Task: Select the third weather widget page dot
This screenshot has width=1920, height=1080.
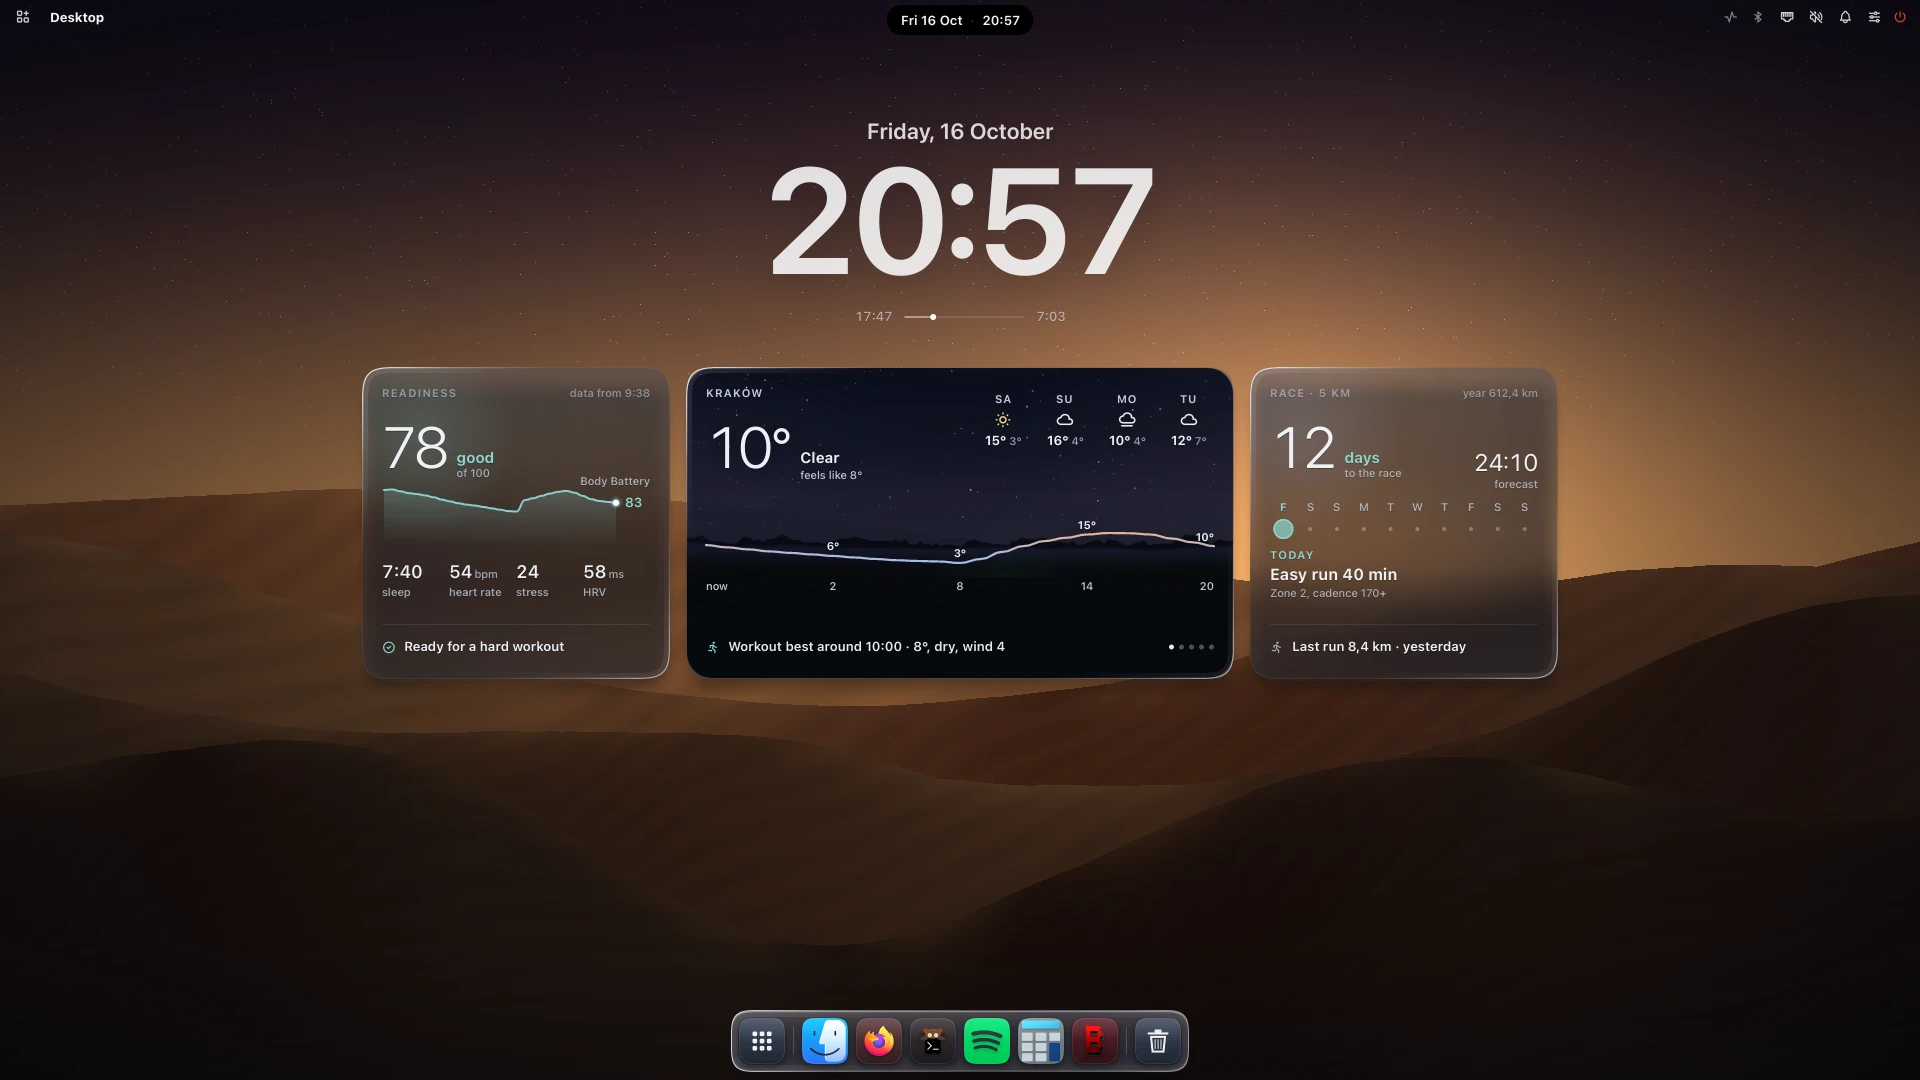Action: pos(1191,647)
